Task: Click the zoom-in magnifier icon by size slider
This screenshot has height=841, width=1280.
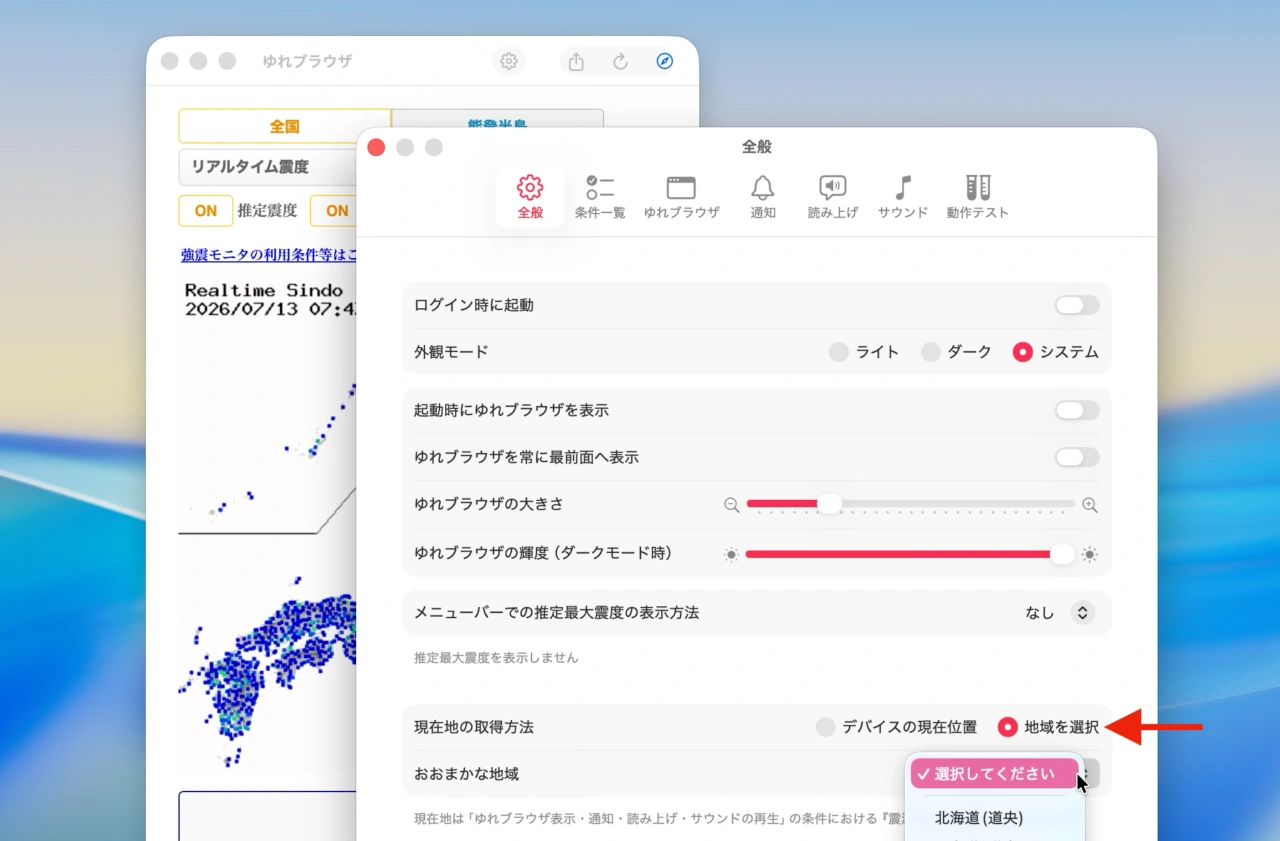Action: (1090, 505)
